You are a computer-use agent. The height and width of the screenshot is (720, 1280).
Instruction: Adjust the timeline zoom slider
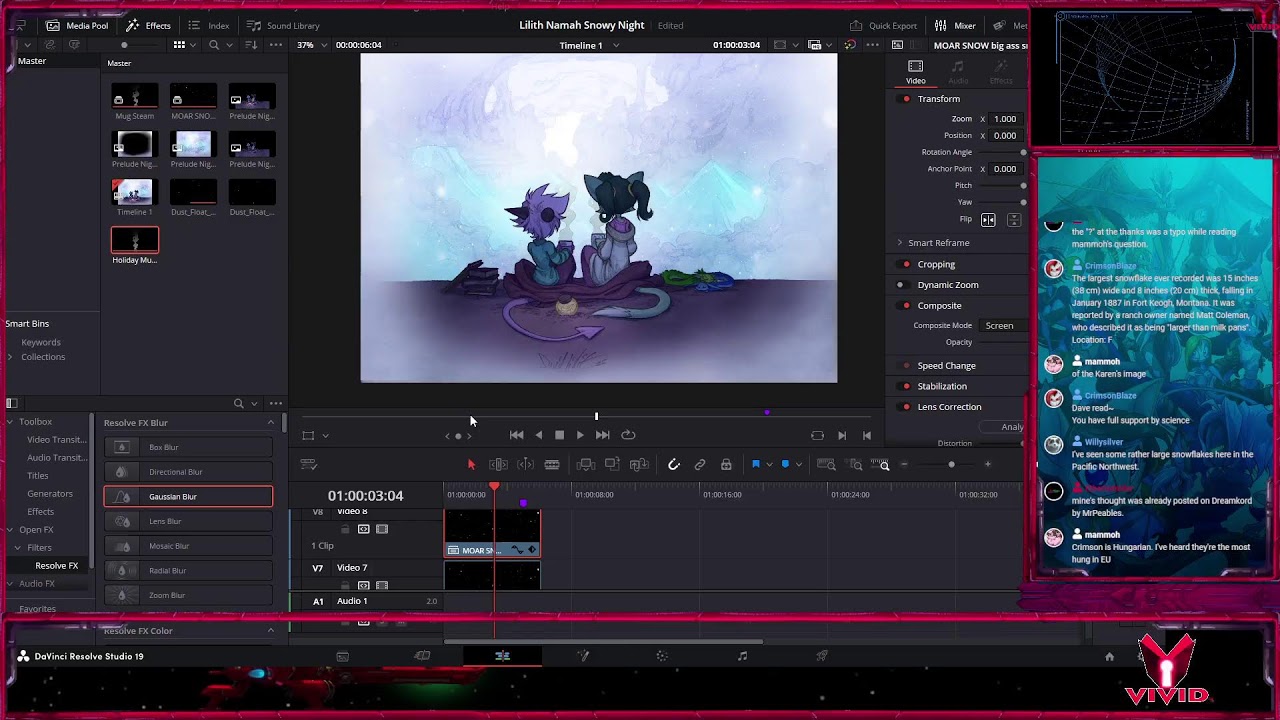951,464
